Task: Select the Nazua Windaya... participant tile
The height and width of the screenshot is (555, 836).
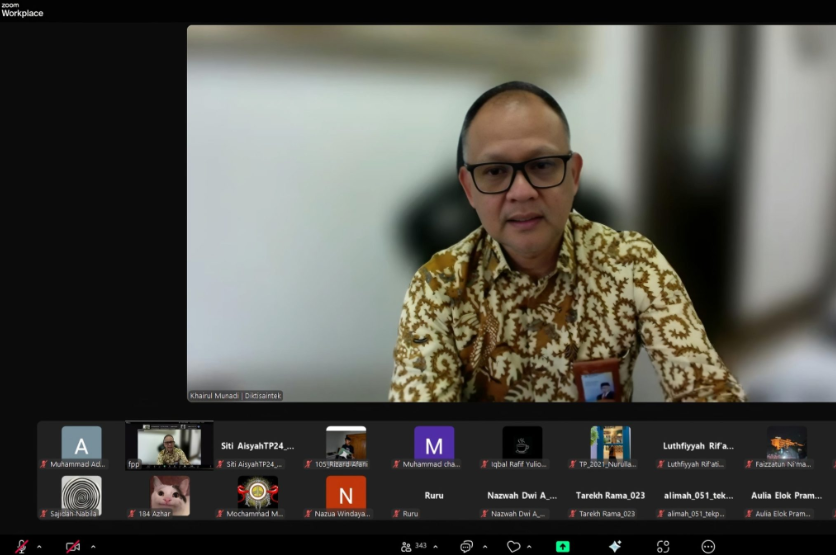Action: click(x=346, y=496)
